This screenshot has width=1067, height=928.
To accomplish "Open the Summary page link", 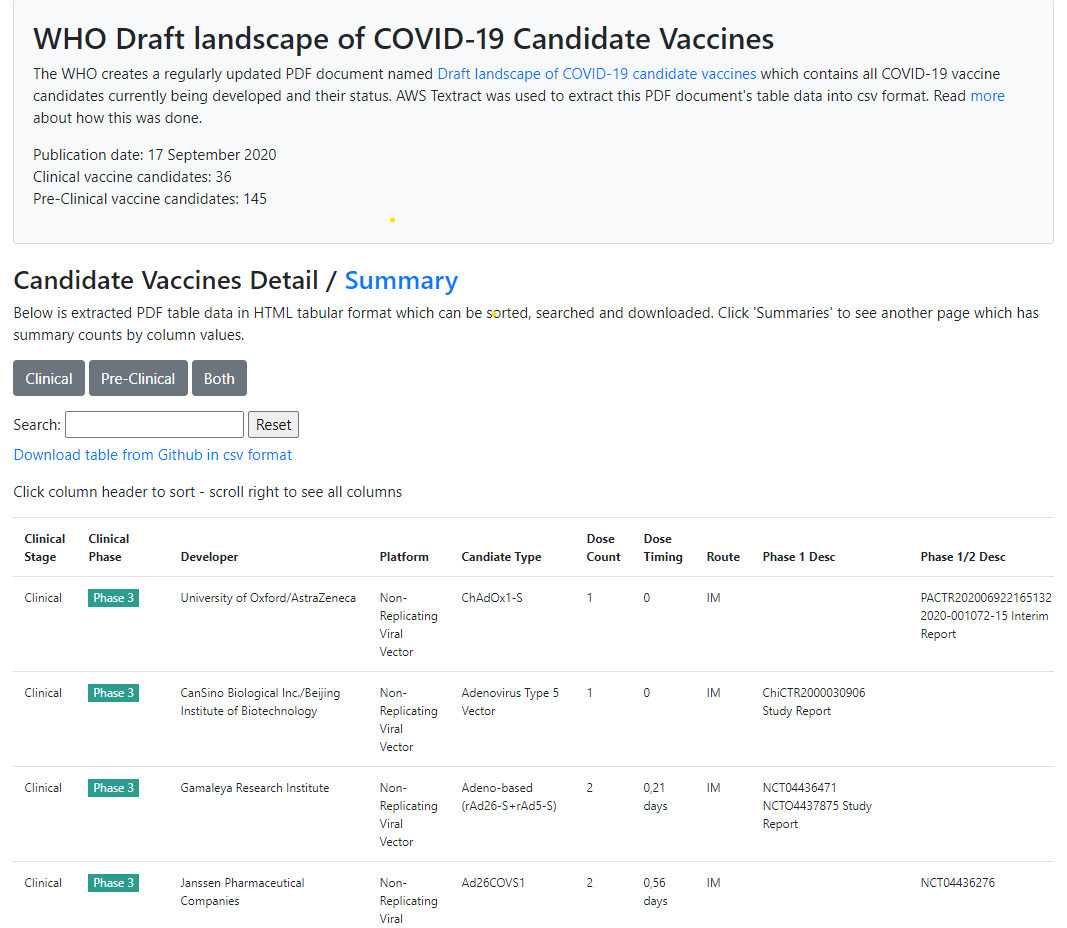I will (x=401, y=281).
